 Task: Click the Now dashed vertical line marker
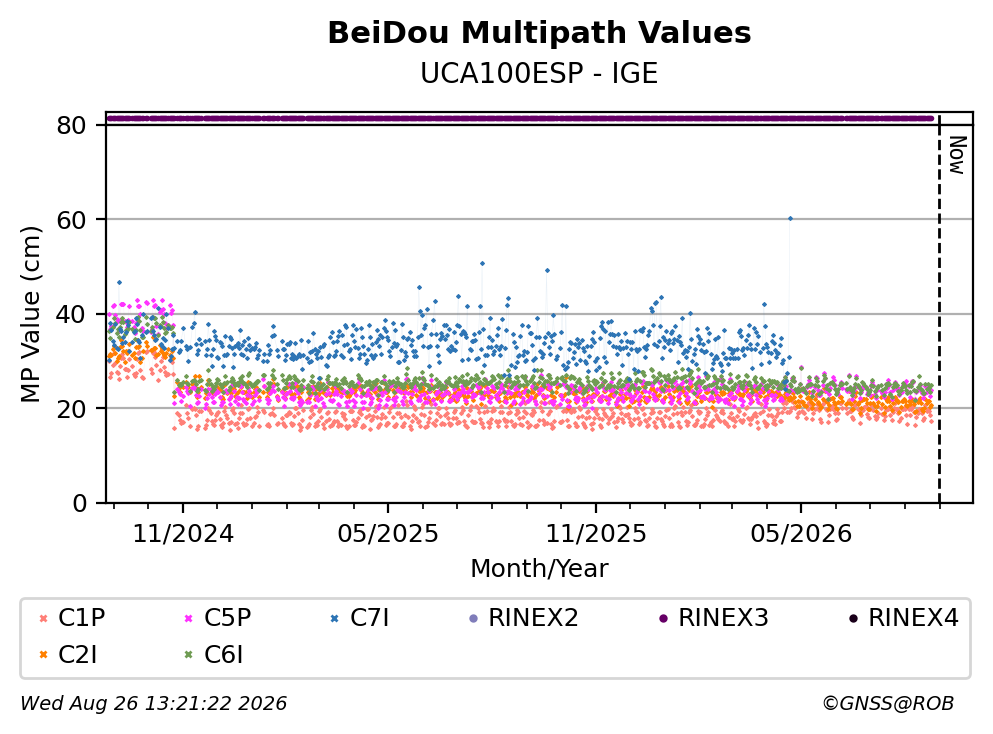939,307
